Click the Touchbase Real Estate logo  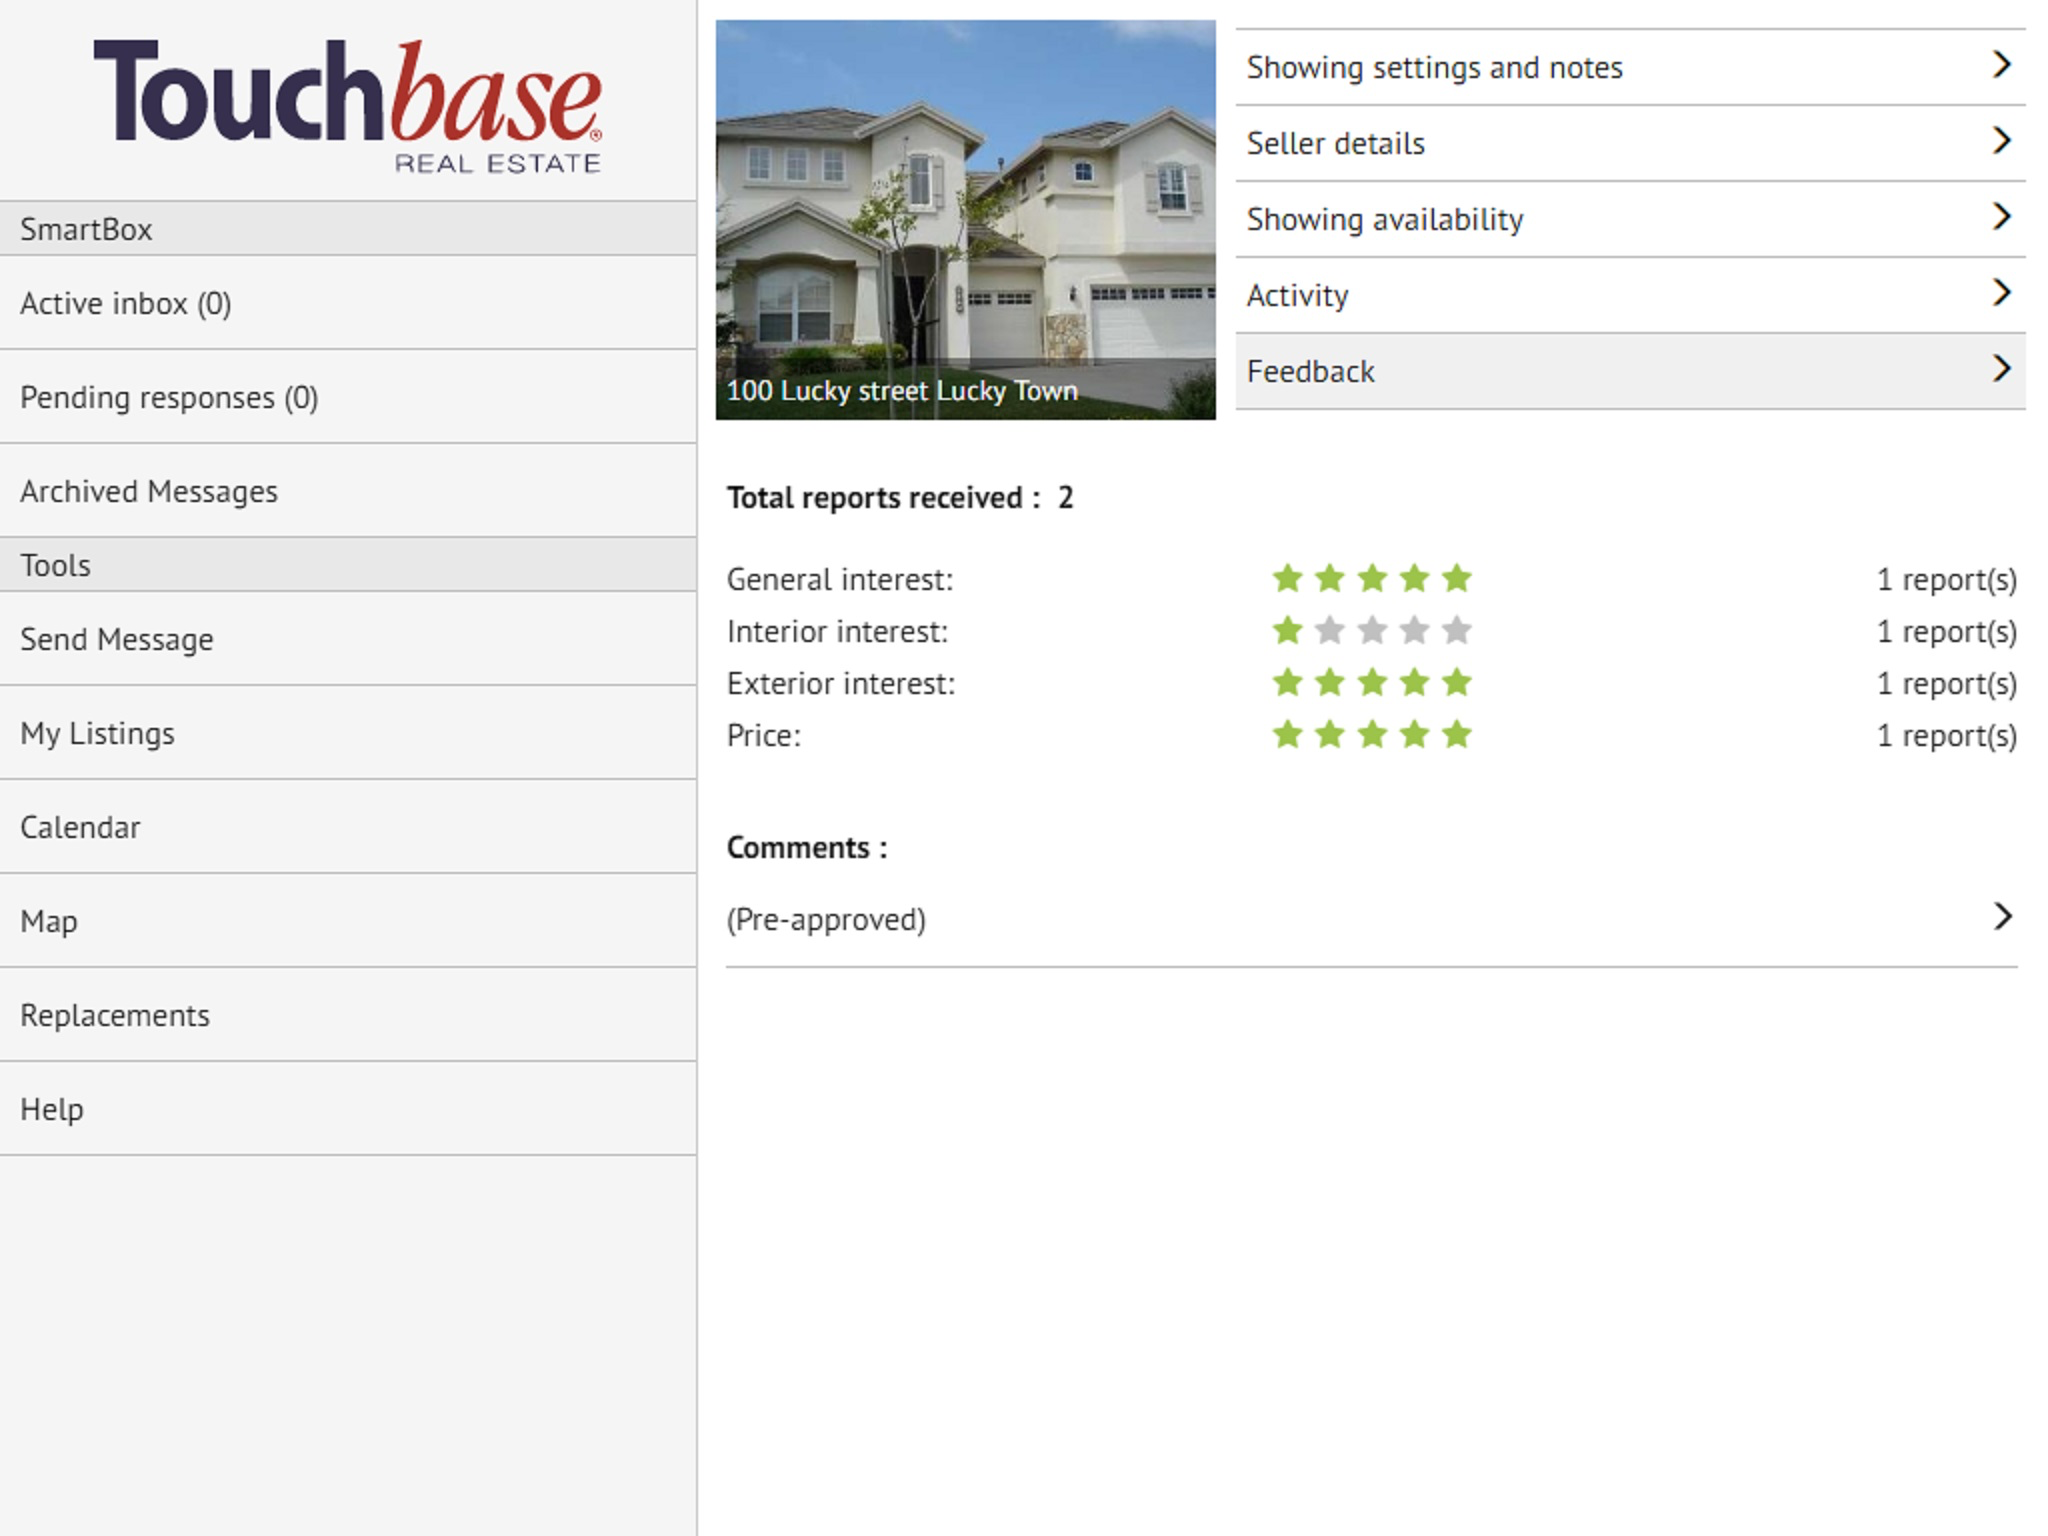tap(347, 105)
